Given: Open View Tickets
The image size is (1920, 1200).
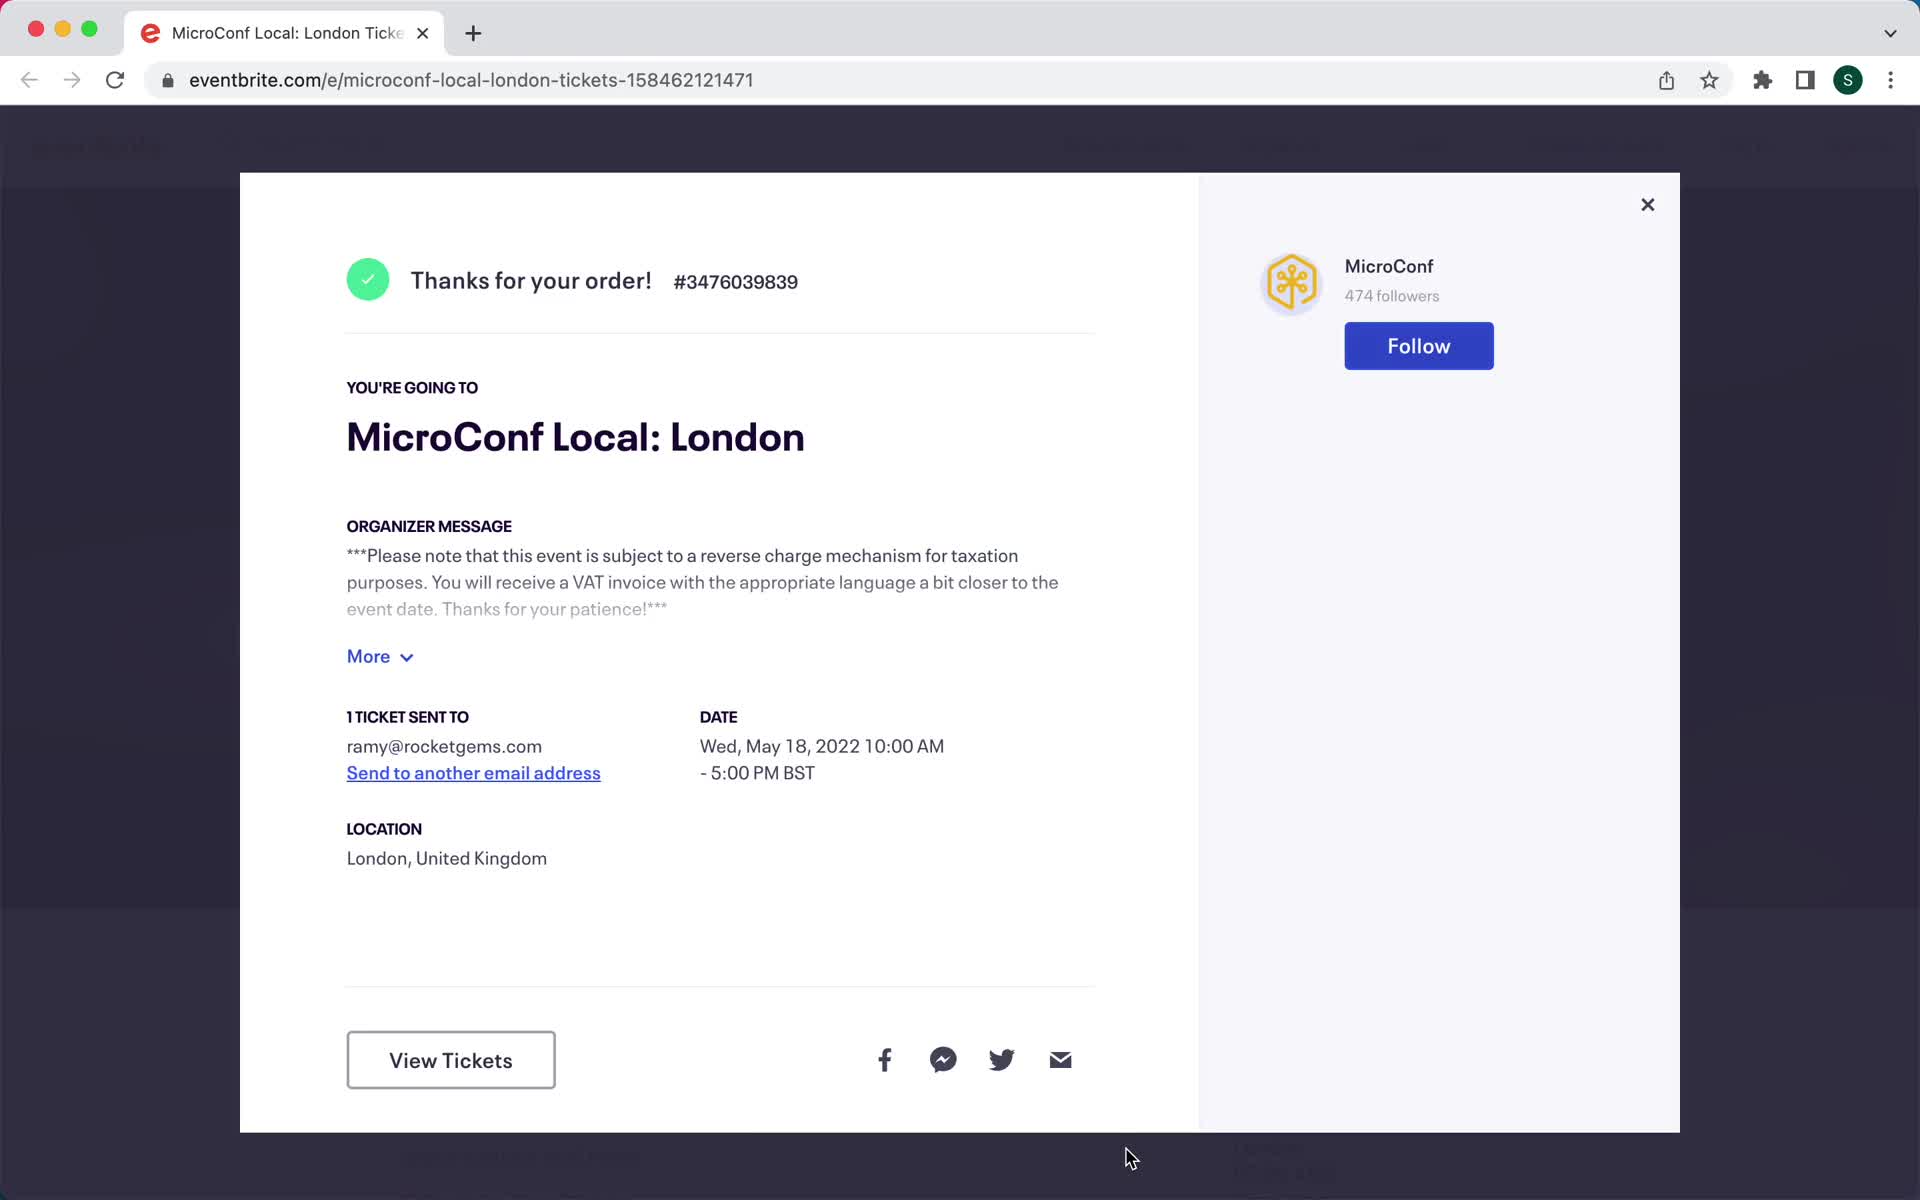Looking at the screenshot, I should coord(451,1060).
